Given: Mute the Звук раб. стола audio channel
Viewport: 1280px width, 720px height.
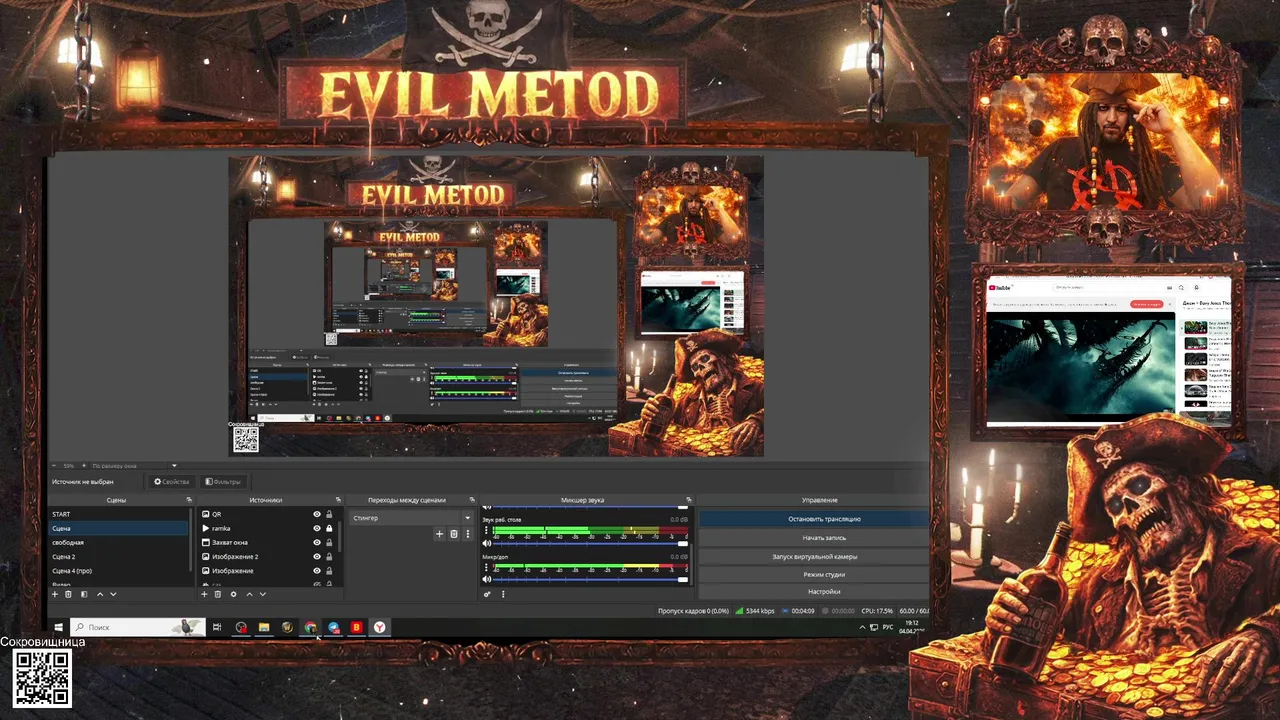Looking at the screenshot, I should (x=487, y=542).
